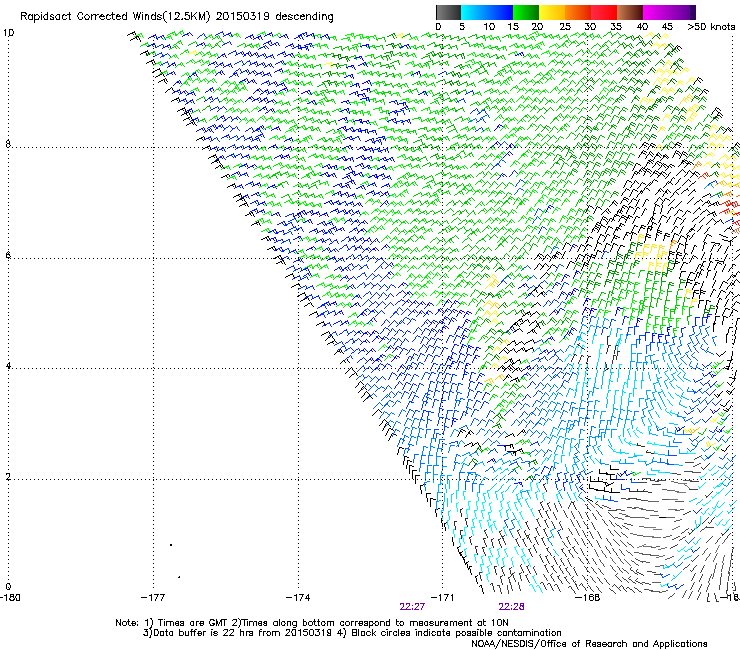Click the note line 'Times are GMT'

(193, 623)
